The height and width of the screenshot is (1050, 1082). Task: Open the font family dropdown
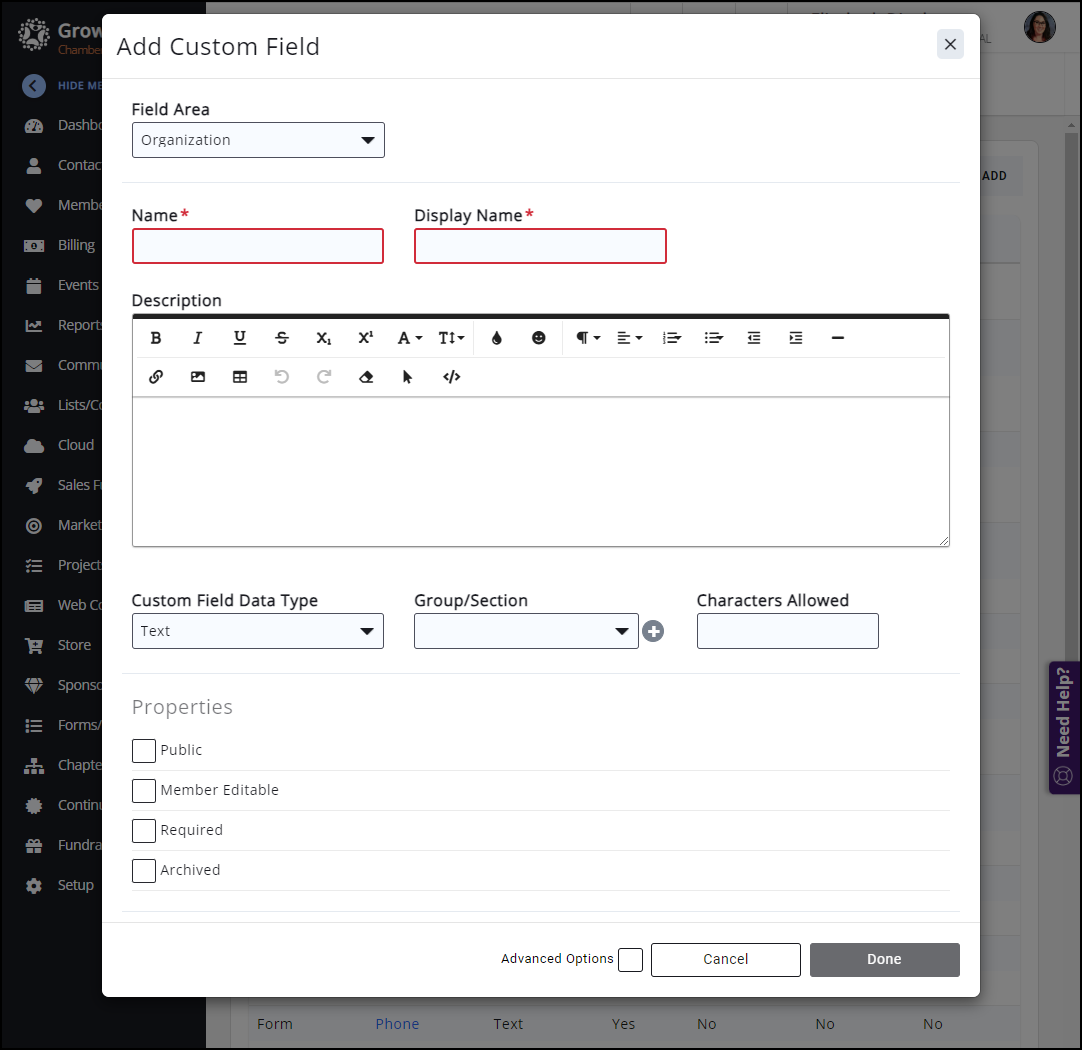point(409,338)
